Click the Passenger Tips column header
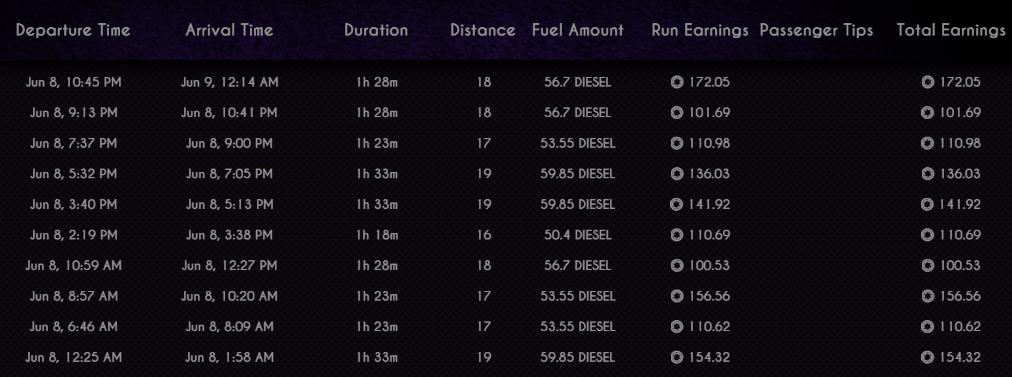This screenshot has width=1012, height=377. [x=816, y=30]
